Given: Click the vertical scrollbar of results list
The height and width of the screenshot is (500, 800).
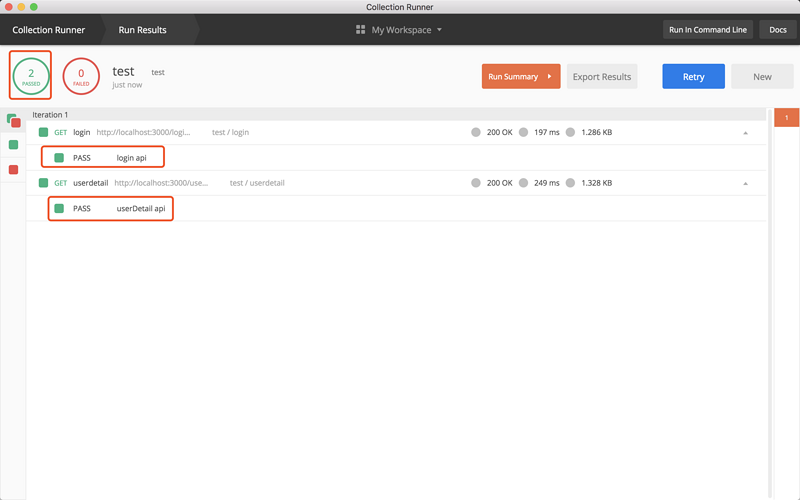Looking at the screenshot, I should 770,303.
